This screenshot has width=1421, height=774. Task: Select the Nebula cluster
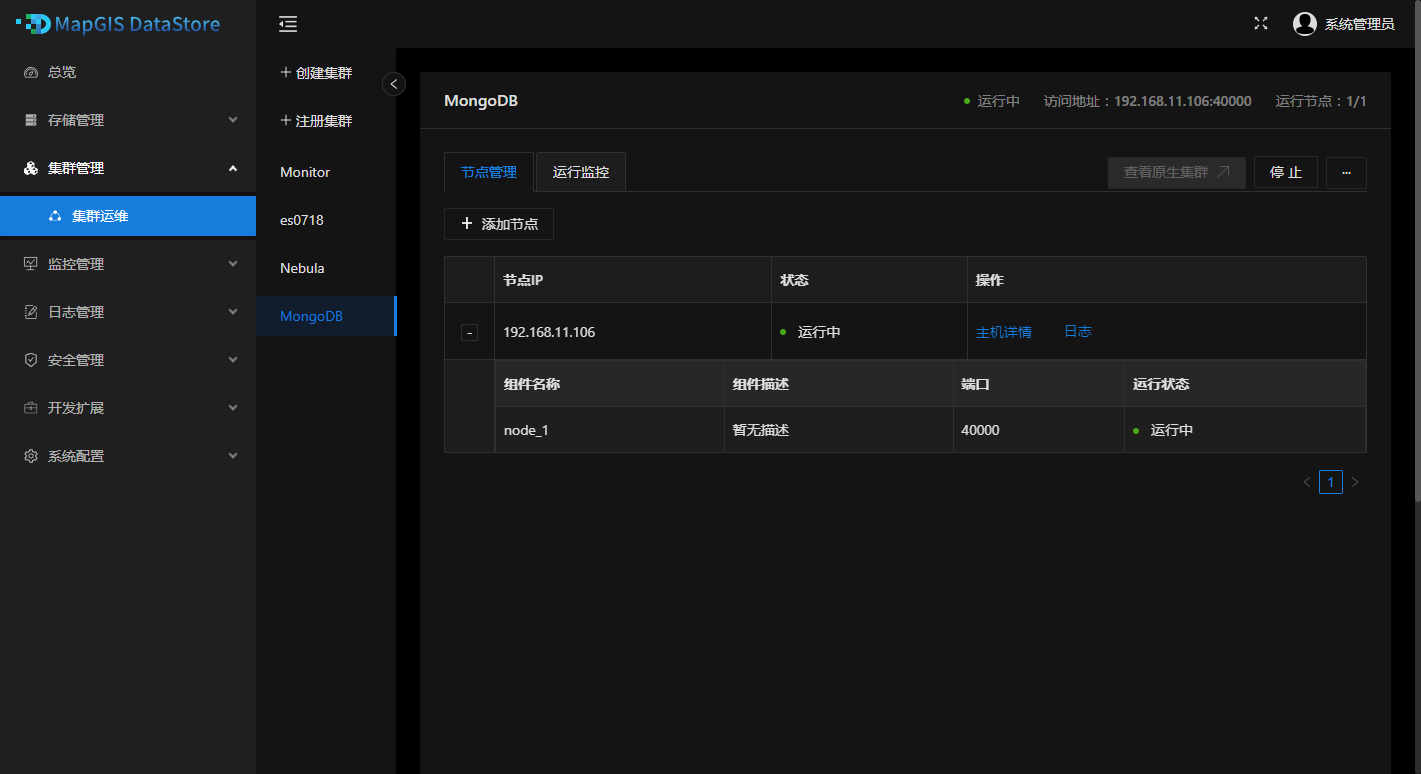(326, 268)
